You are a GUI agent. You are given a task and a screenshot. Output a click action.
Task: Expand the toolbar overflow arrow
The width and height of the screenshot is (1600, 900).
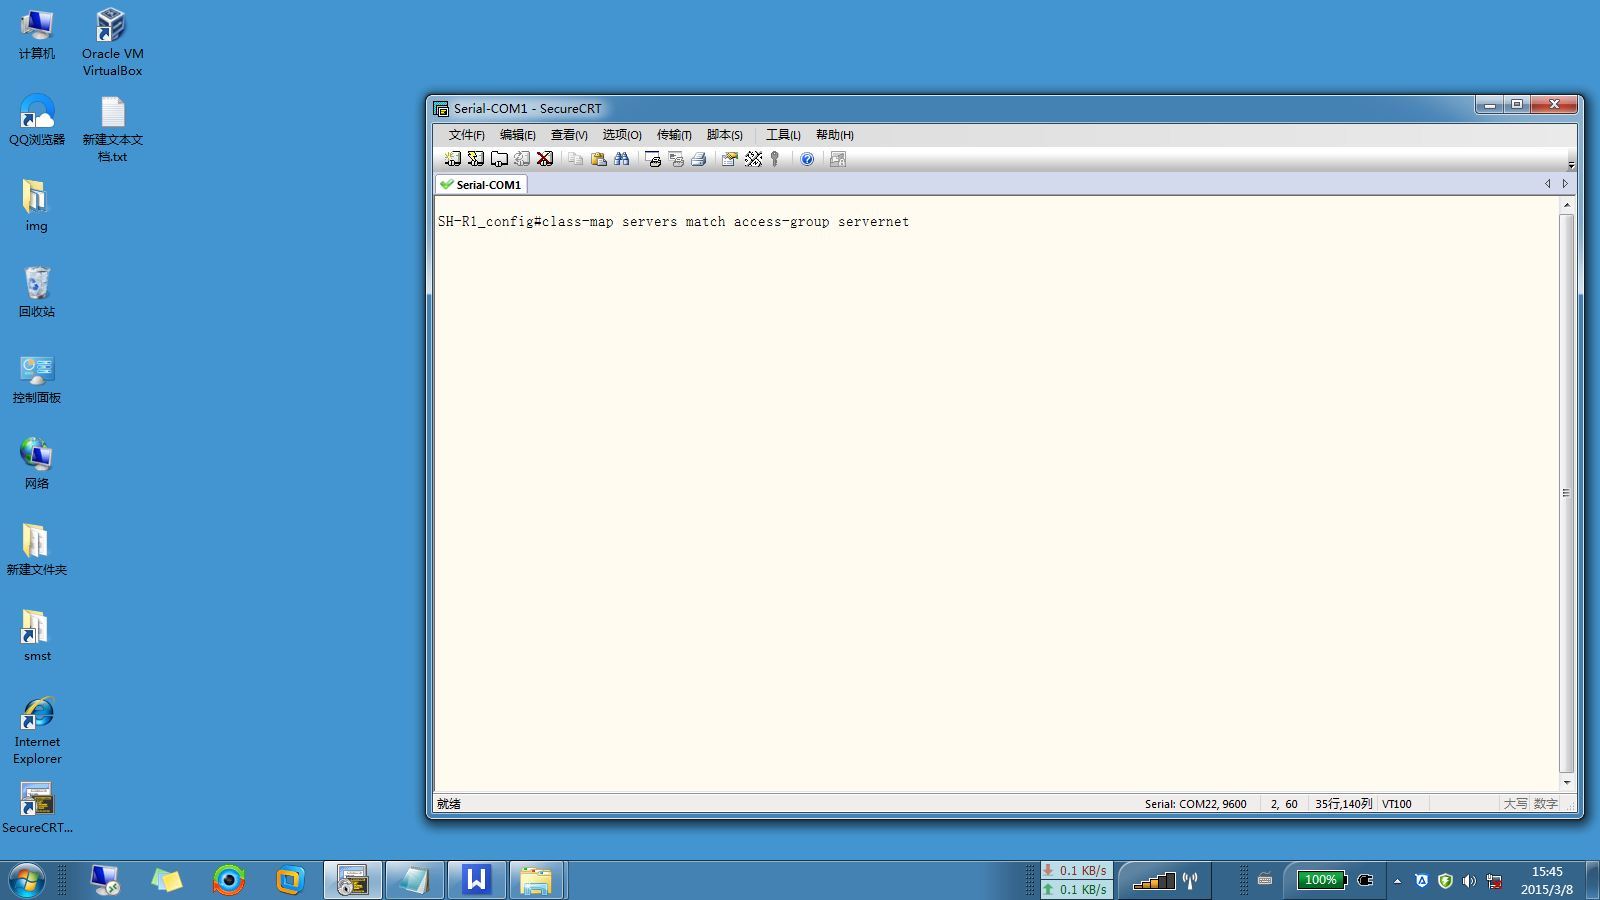point(1571,165)
